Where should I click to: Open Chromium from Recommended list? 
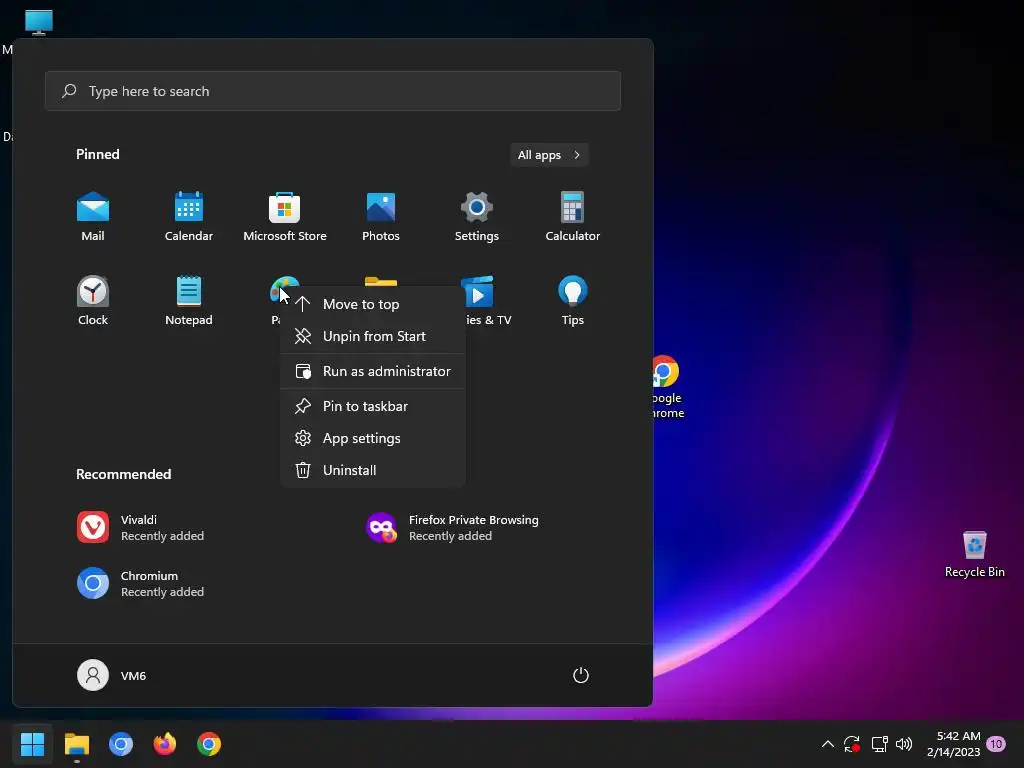[140, 584]
